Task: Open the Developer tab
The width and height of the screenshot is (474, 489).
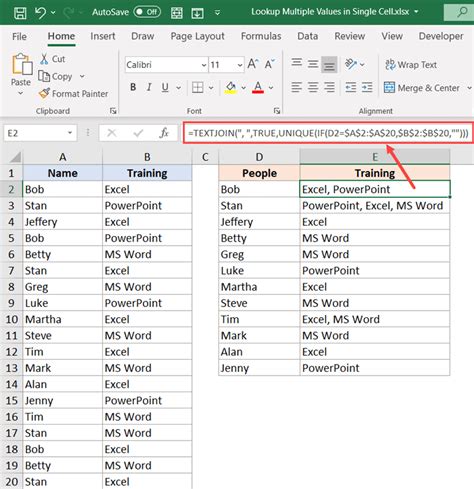Action: [441, 36]
